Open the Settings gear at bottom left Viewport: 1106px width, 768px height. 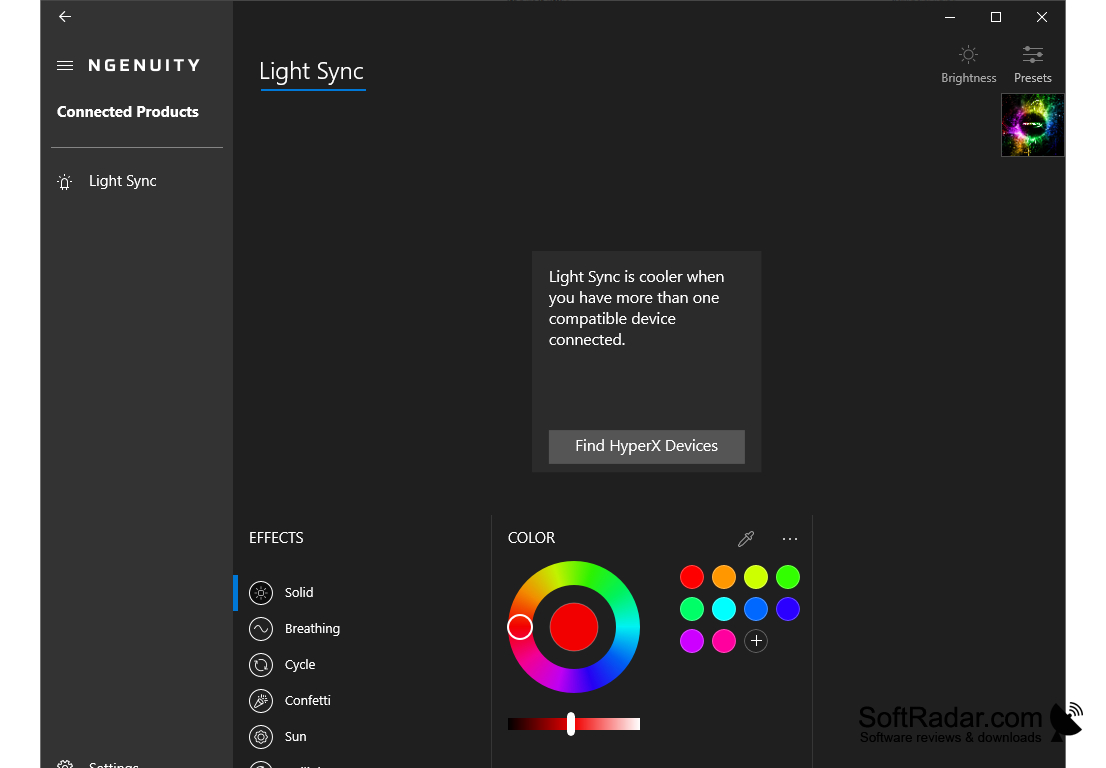(64, 762)
